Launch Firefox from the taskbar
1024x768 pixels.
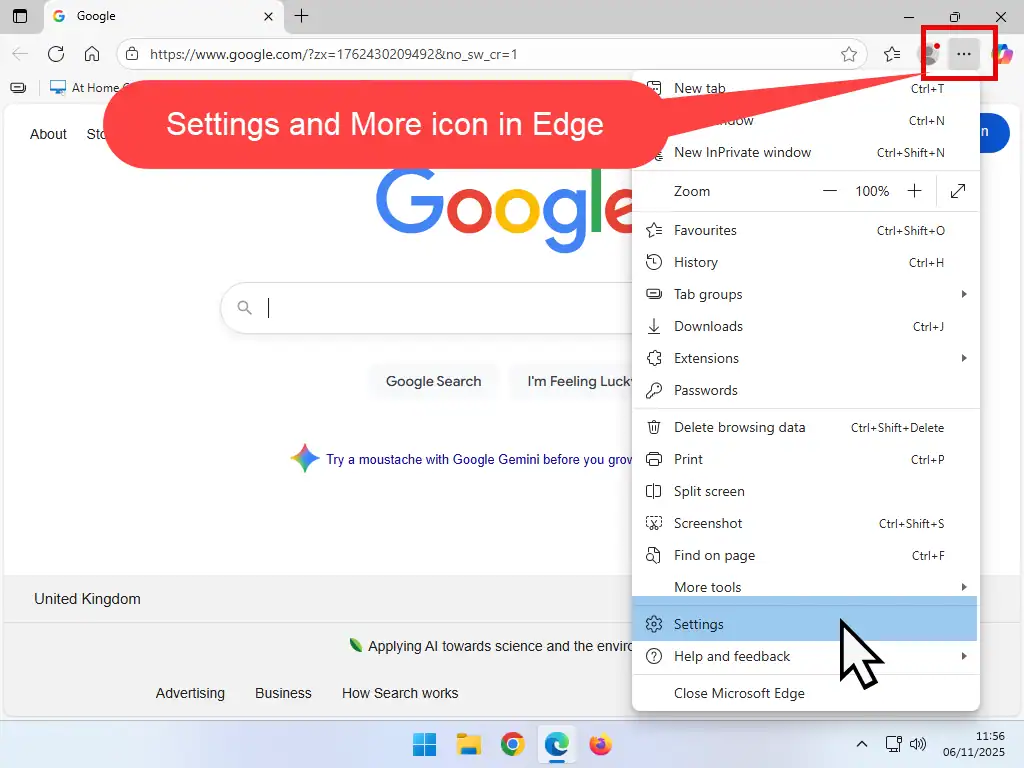pyautogui.click(x=600, y=744)
